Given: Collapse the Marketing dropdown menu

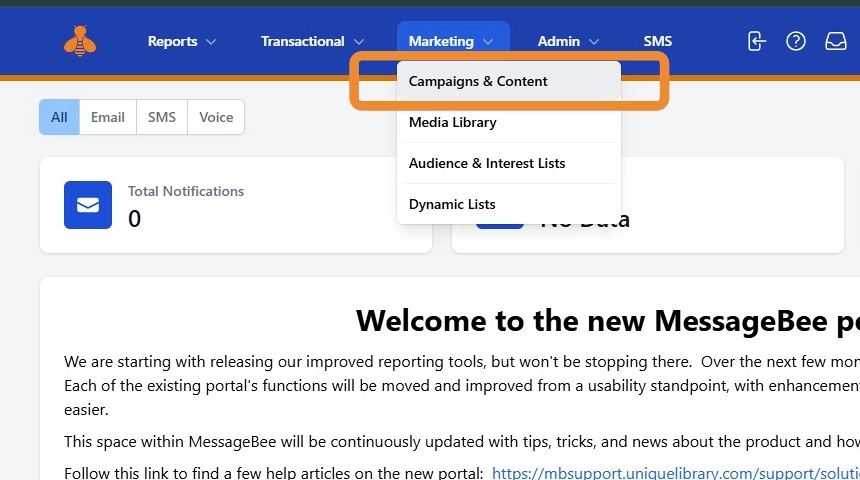Looking at the screenshot, I should tap(453, 41).
